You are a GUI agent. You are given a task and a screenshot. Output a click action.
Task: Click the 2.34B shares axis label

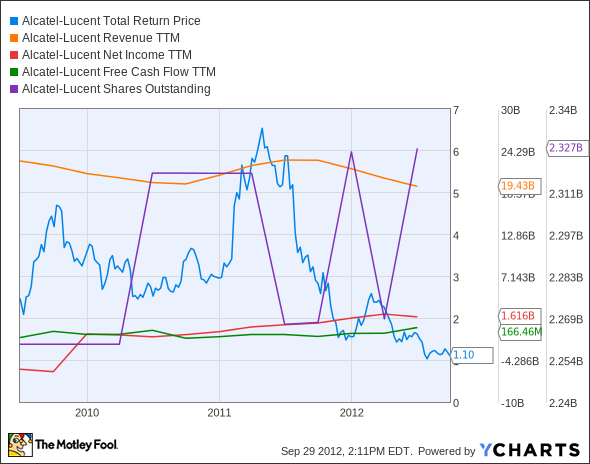[x=563, y=110]
